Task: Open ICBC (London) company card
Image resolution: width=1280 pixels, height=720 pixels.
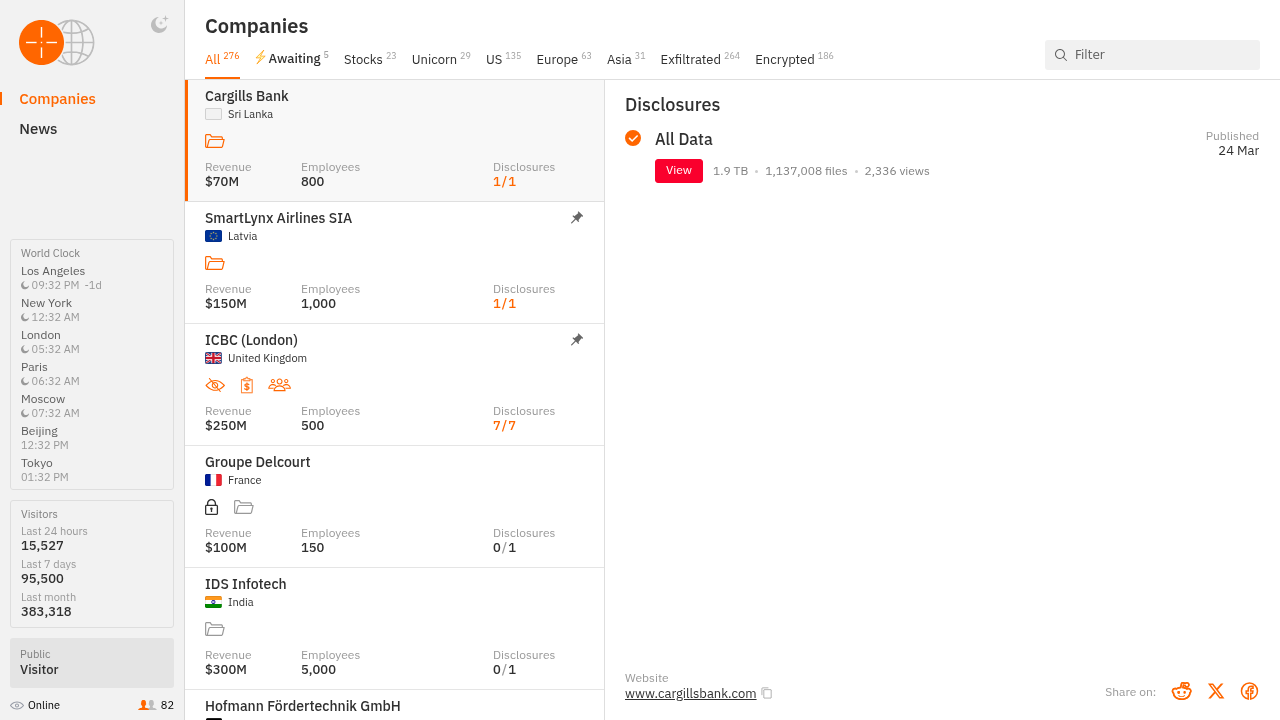Action: tap(395, 385)
